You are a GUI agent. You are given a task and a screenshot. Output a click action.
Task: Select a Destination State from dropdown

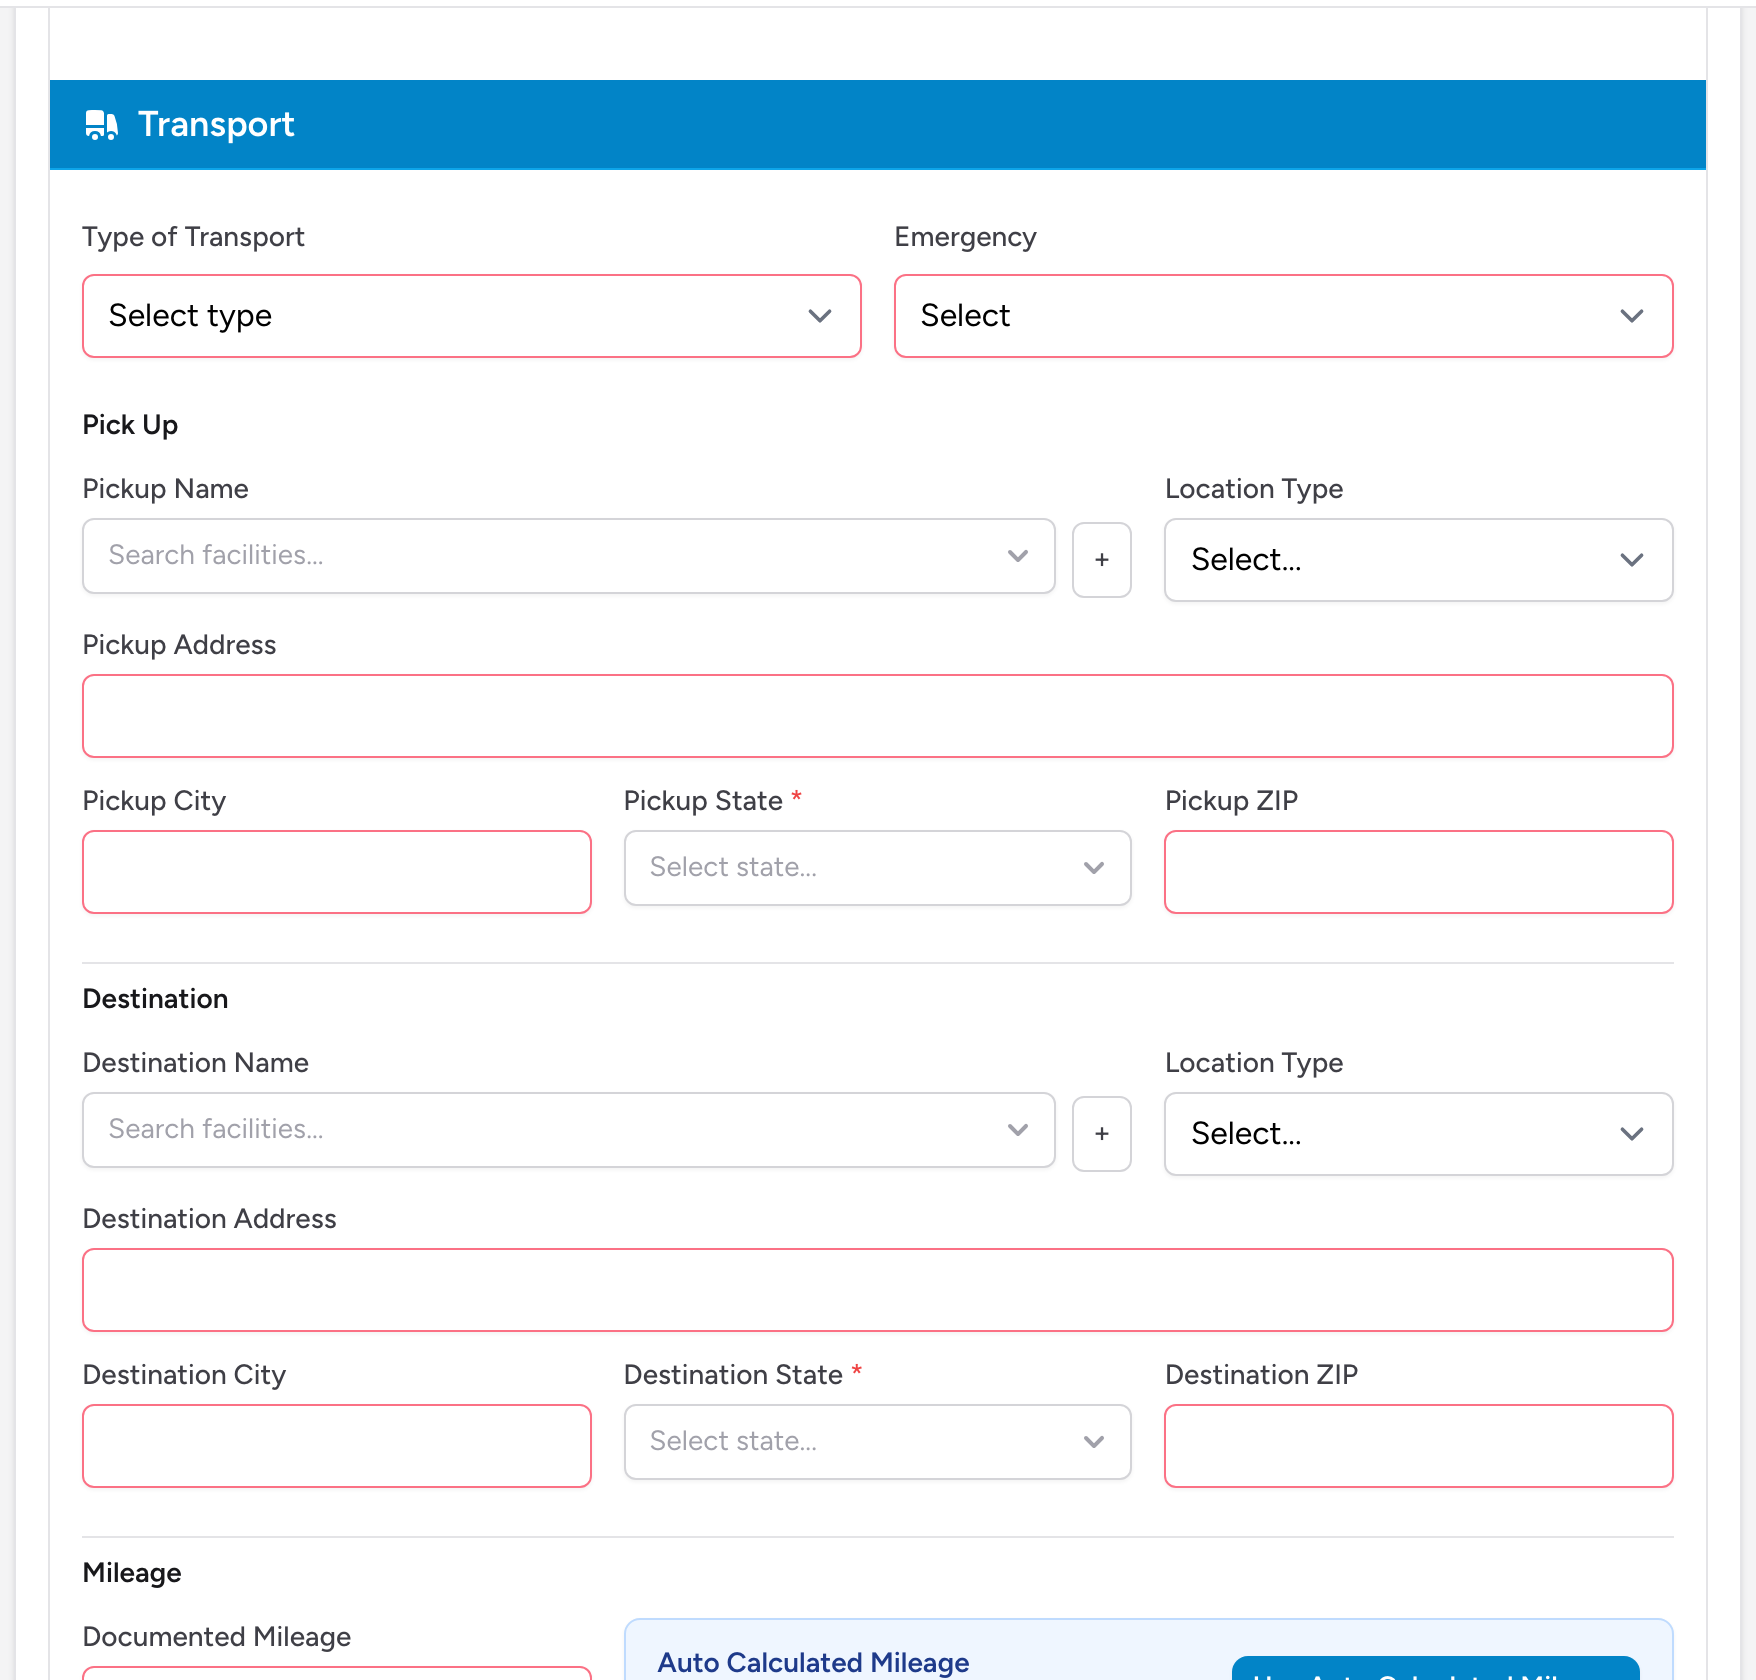pos(877,1442)
